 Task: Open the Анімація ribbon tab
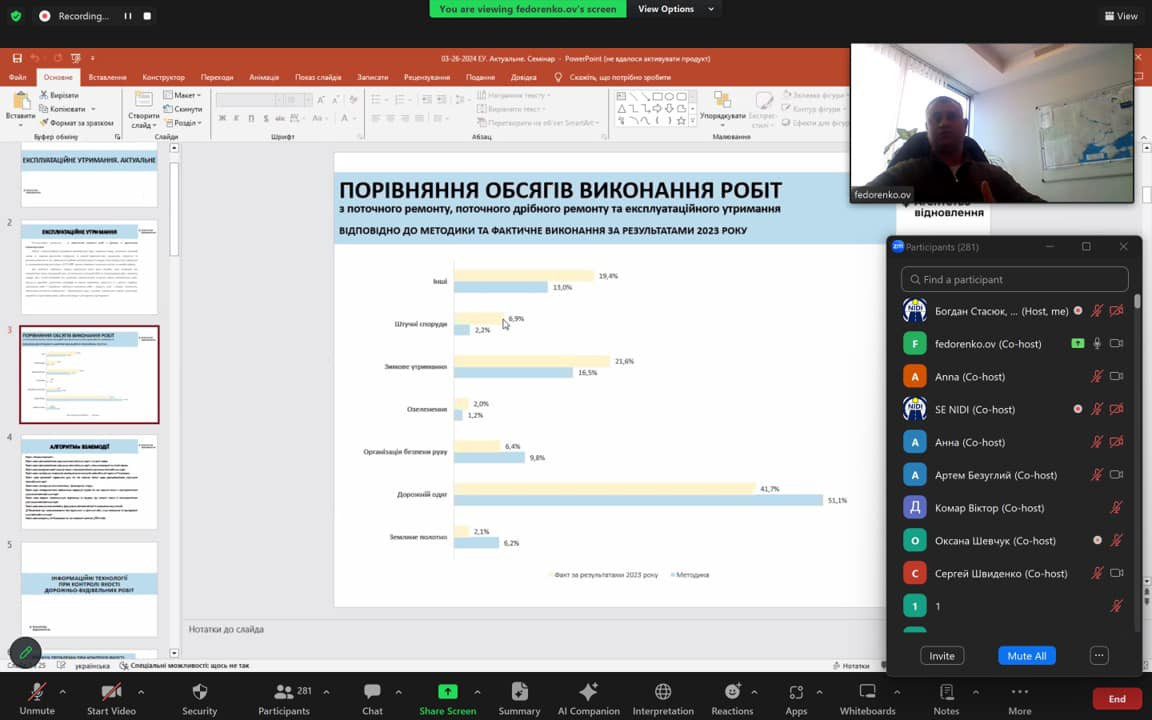coord(264,77)
